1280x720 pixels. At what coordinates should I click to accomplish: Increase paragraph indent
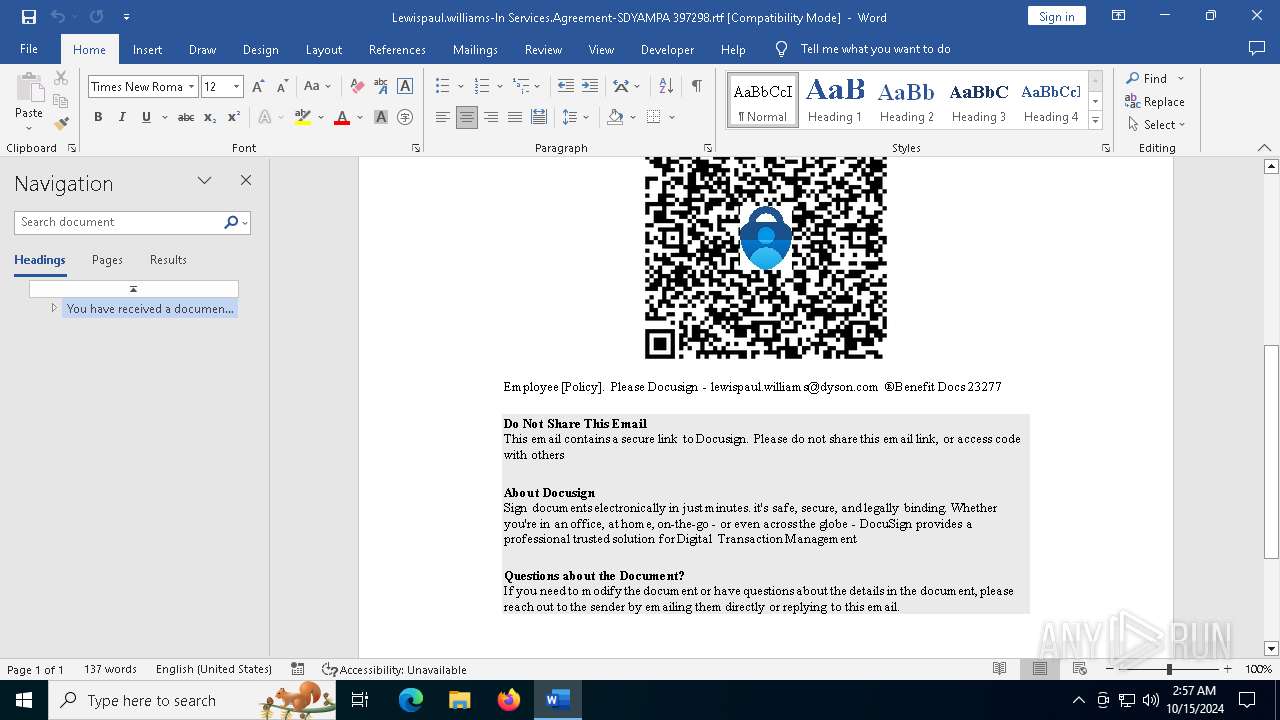(x=590, y=87)
